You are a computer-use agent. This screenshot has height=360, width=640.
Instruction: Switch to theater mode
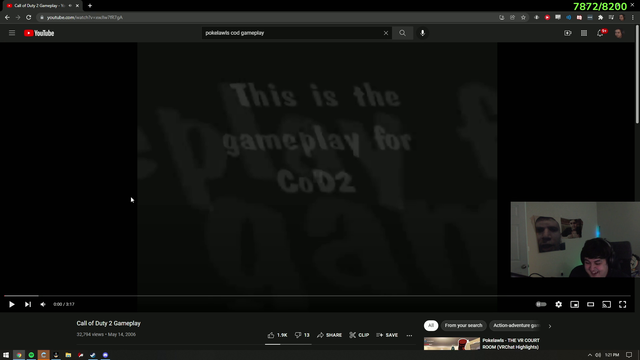coord(591,304)
